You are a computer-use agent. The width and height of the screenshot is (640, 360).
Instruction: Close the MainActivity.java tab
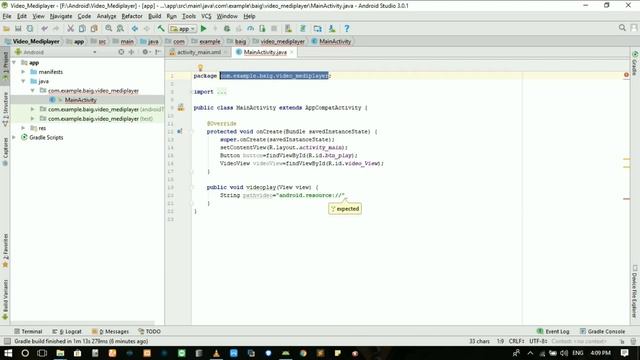point(291,52)
